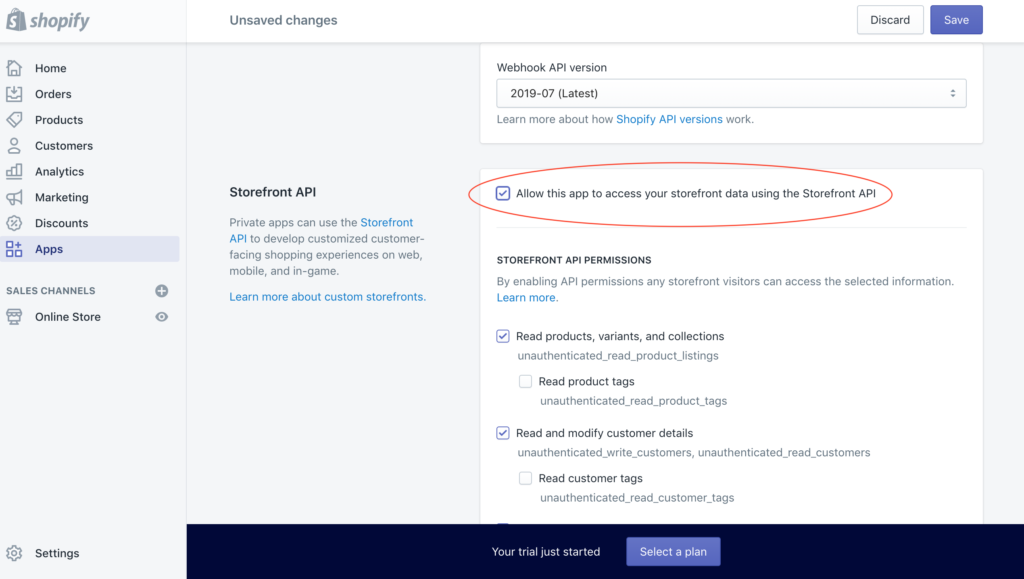Click the Marketing megaphone icon
Screen dimensions: 1024x579
(17, 197)
